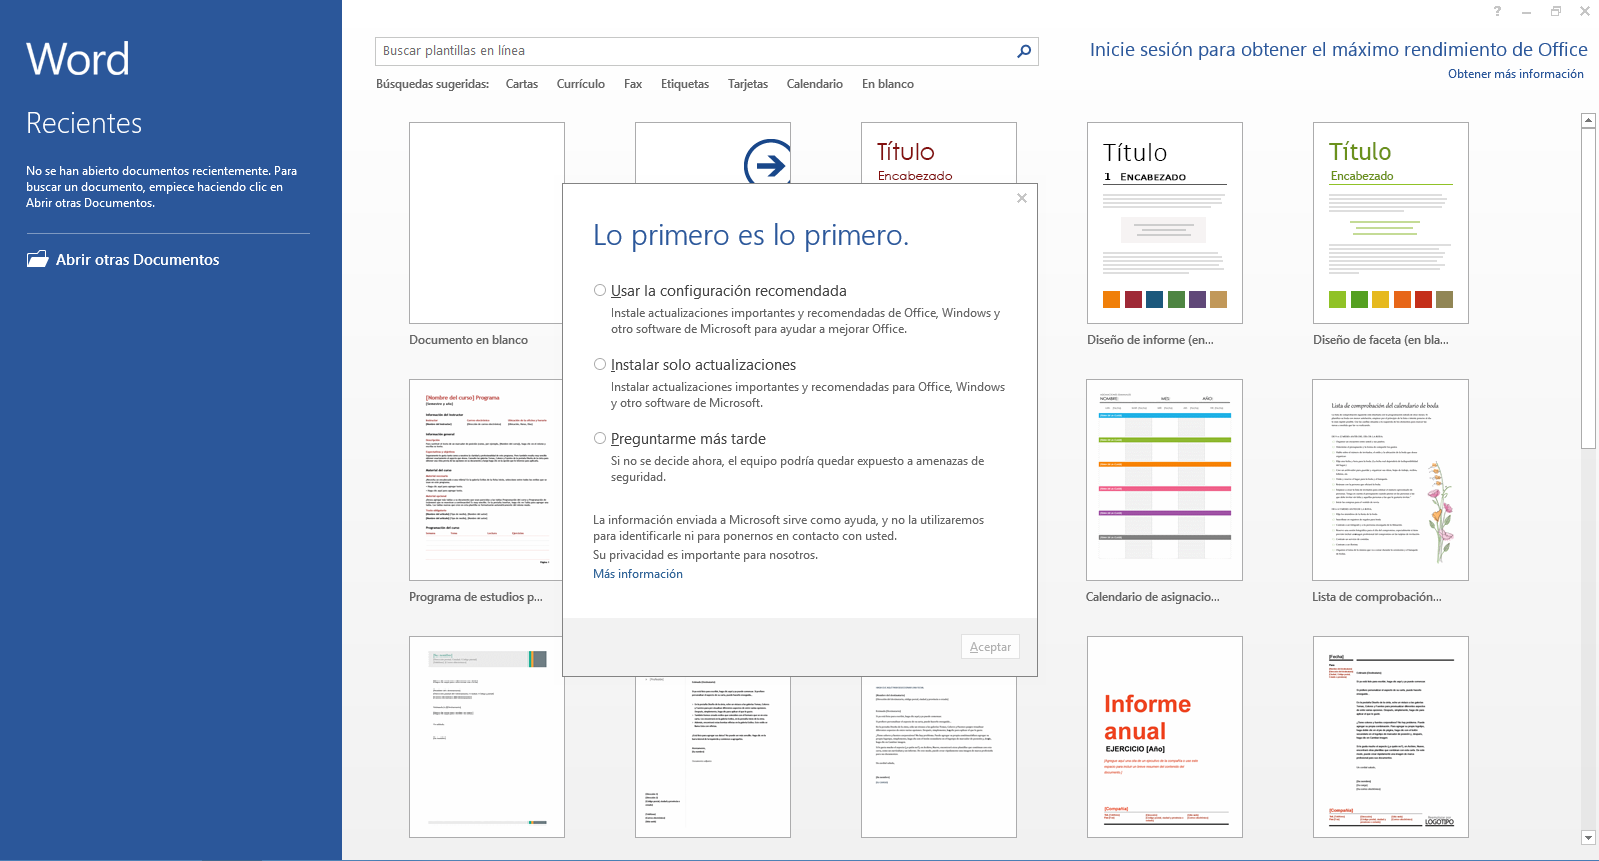Click the tour arrow circle template icon
Viewport: 1599px width, 861px height.
768,162
